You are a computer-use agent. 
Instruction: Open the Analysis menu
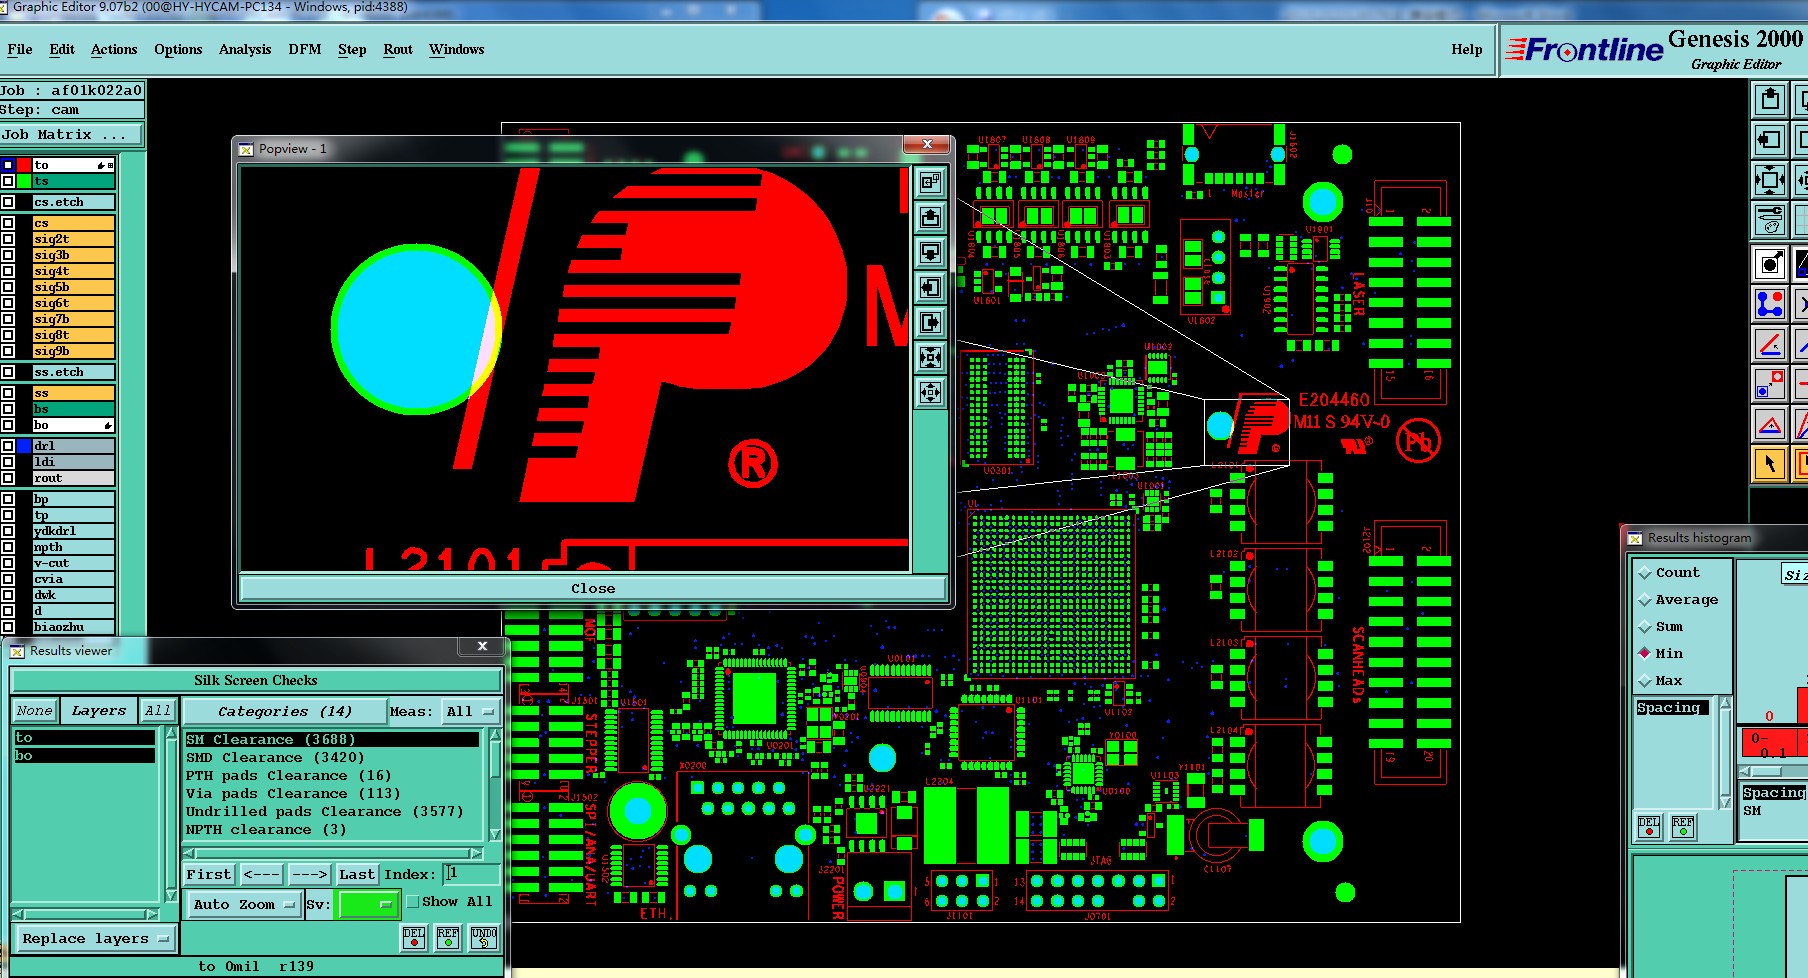[245, 49]
